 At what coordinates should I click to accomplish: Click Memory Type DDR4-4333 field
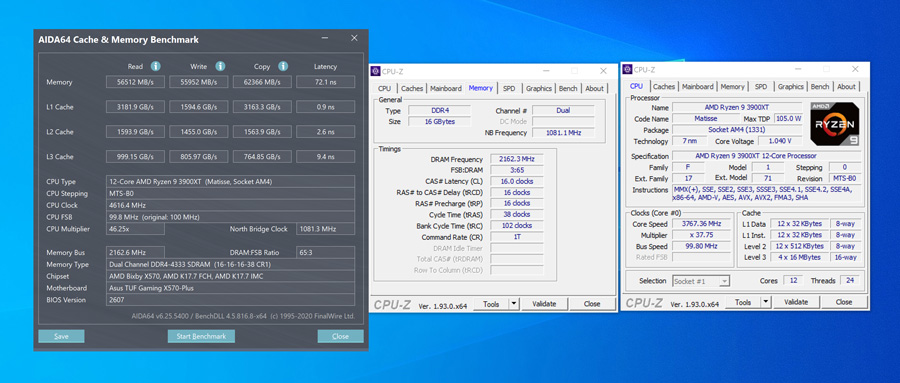[x=230, y=264]
